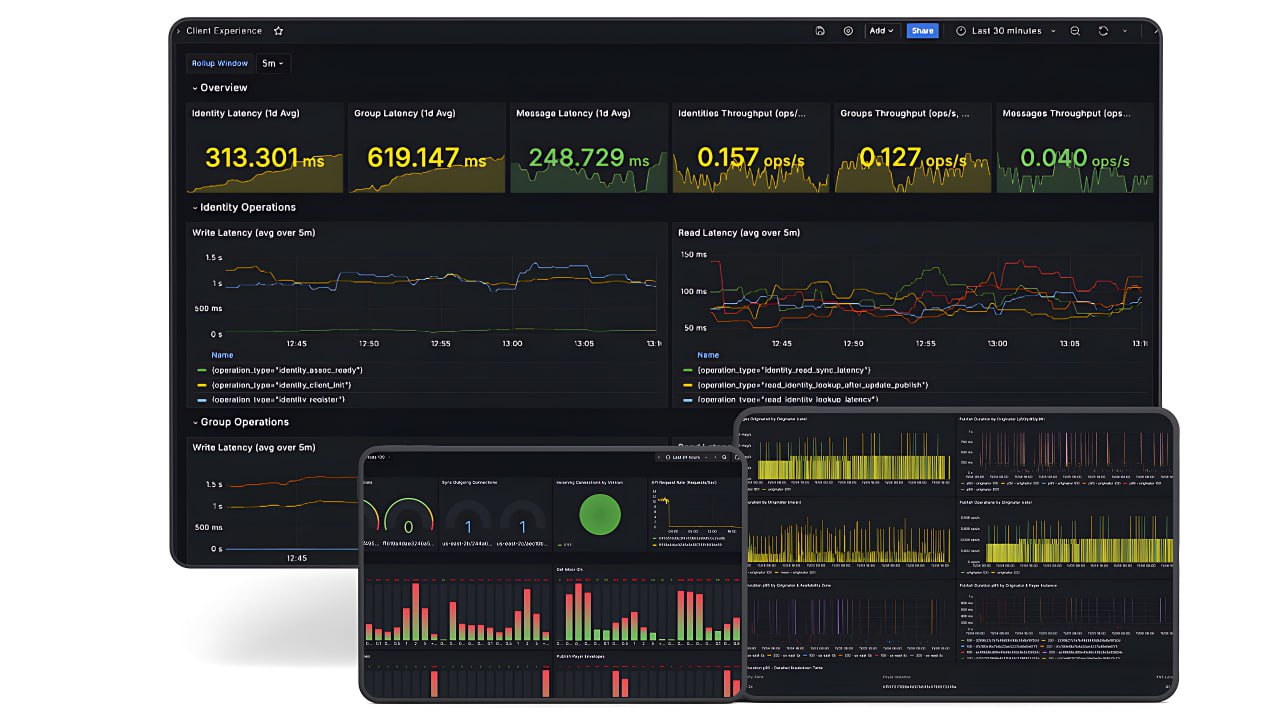
Task: Click the search icon on the small tablet dashboard
Action: pyautogui.click(x=725, y=457)
